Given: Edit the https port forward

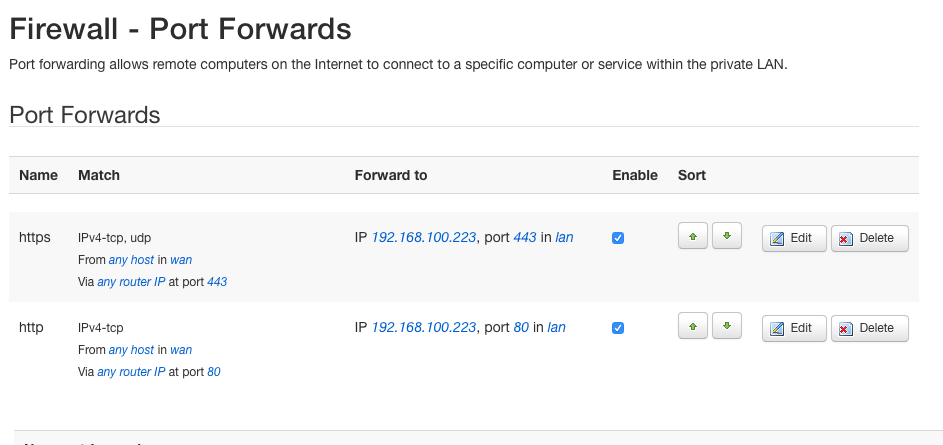Looking at the screenshot, I should tap(794, 239).
